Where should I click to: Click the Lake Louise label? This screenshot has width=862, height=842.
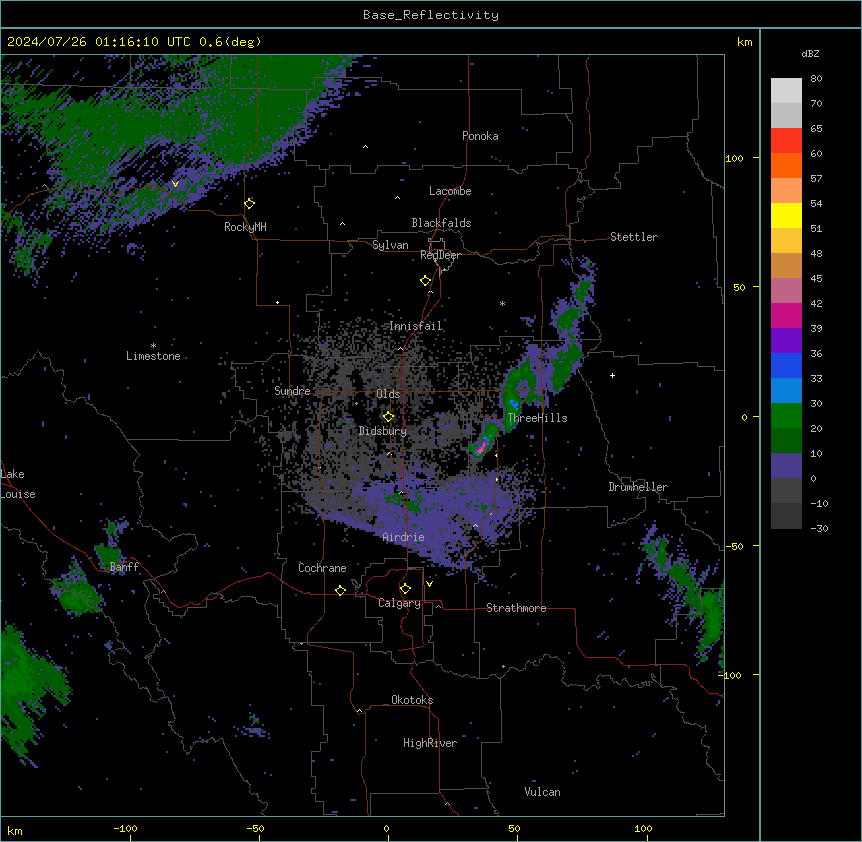click(x=18, y=484)
